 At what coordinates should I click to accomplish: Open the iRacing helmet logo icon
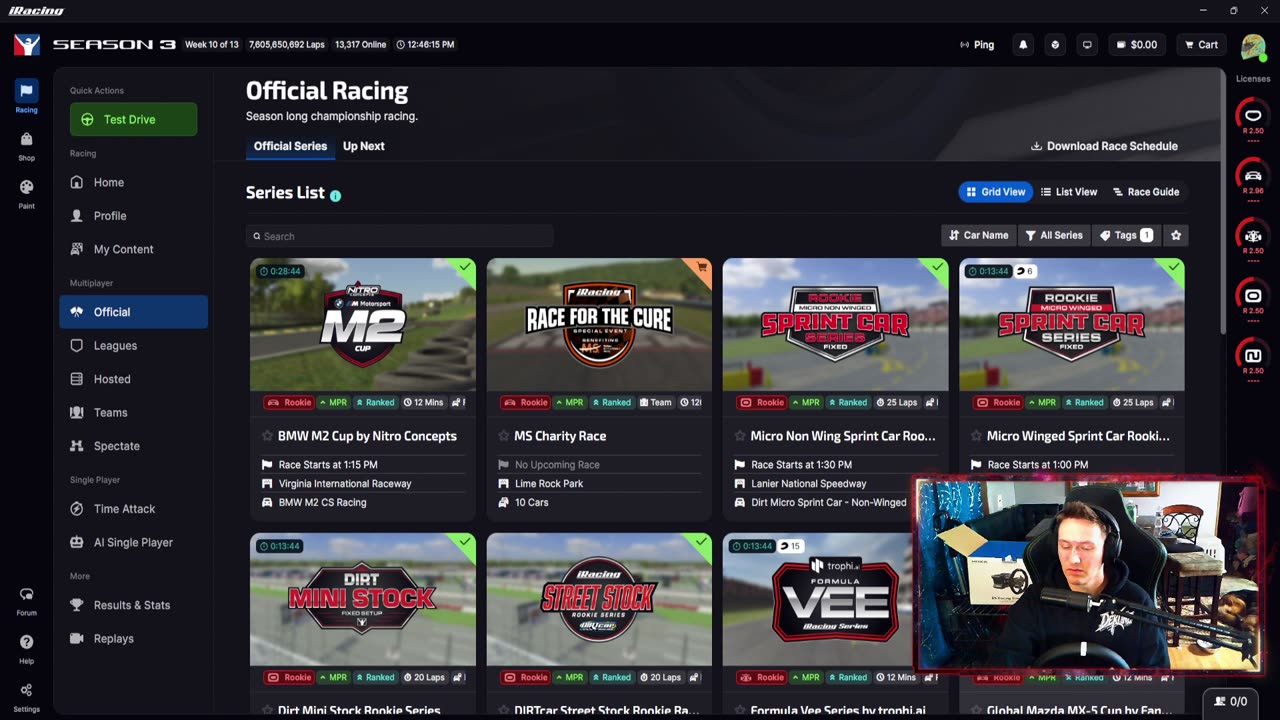click(x=26, y=45)
